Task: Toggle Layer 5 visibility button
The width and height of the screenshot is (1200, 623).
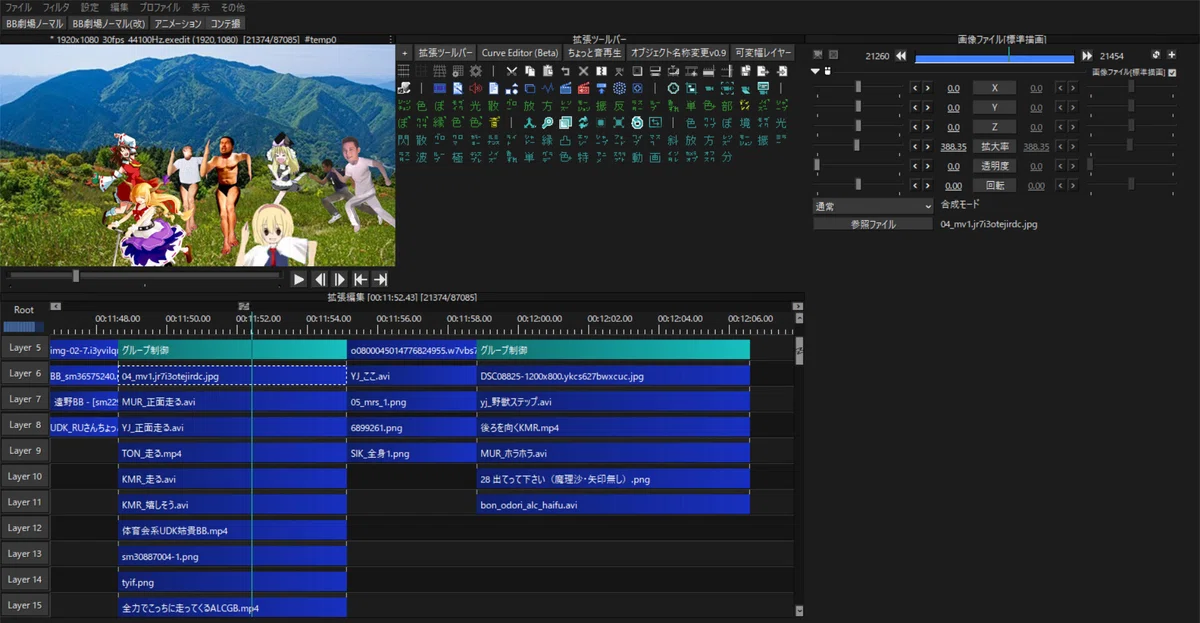Action: pyautogui.click(x=25, y=347)
